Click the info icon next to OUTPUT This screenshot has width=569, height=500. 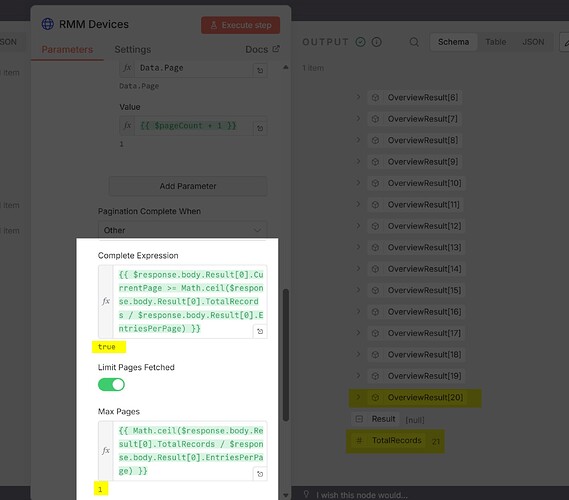[377, 42]
